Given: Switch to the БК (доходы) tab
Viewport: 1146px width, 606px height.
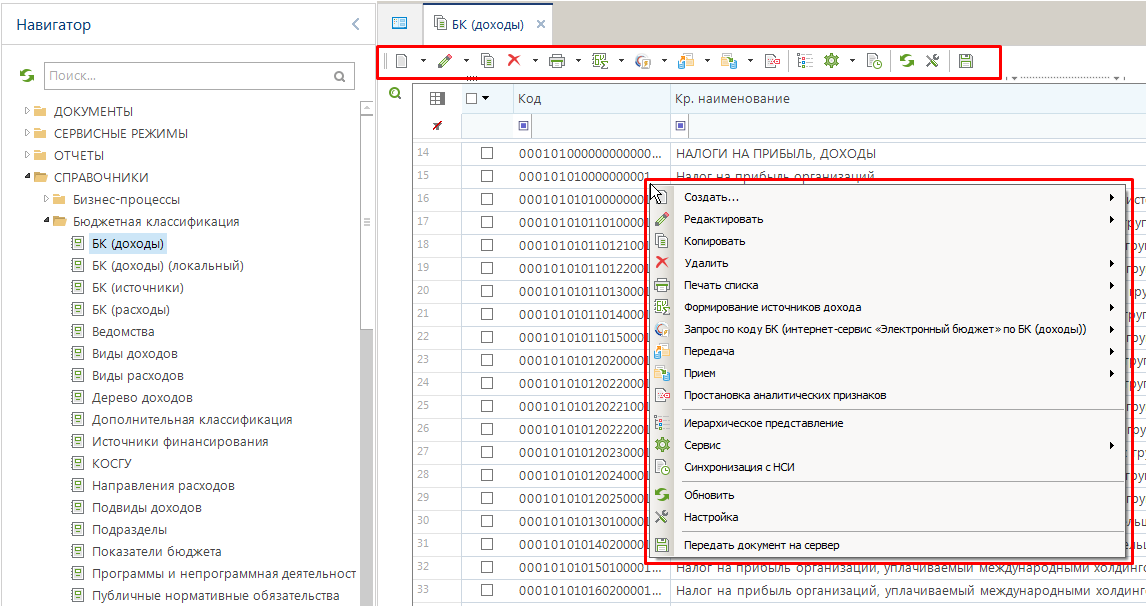Looking at the screenshot, I should [487, 24].
